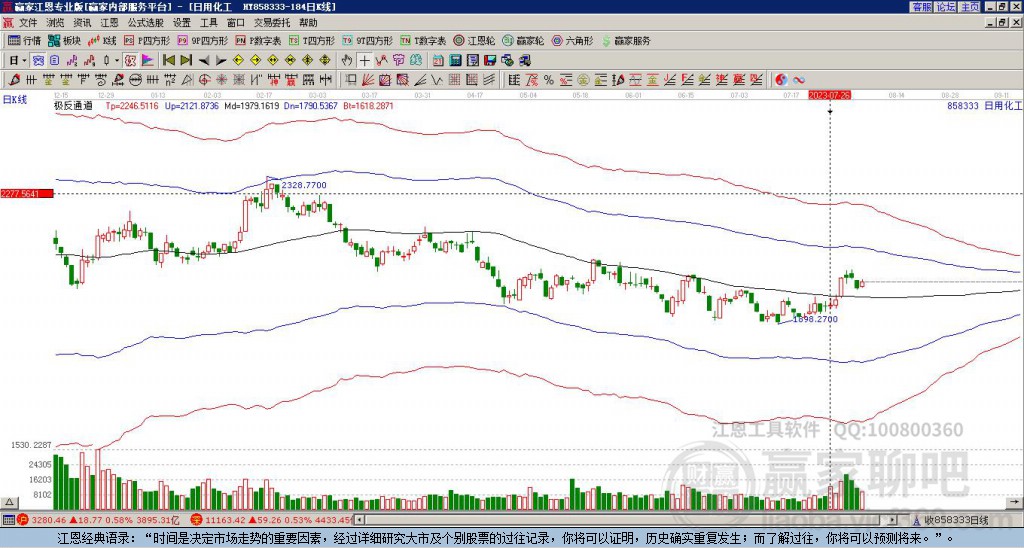Open the 文件 menu
Viewport: 1024px width, 548px height.
point(28,23)
